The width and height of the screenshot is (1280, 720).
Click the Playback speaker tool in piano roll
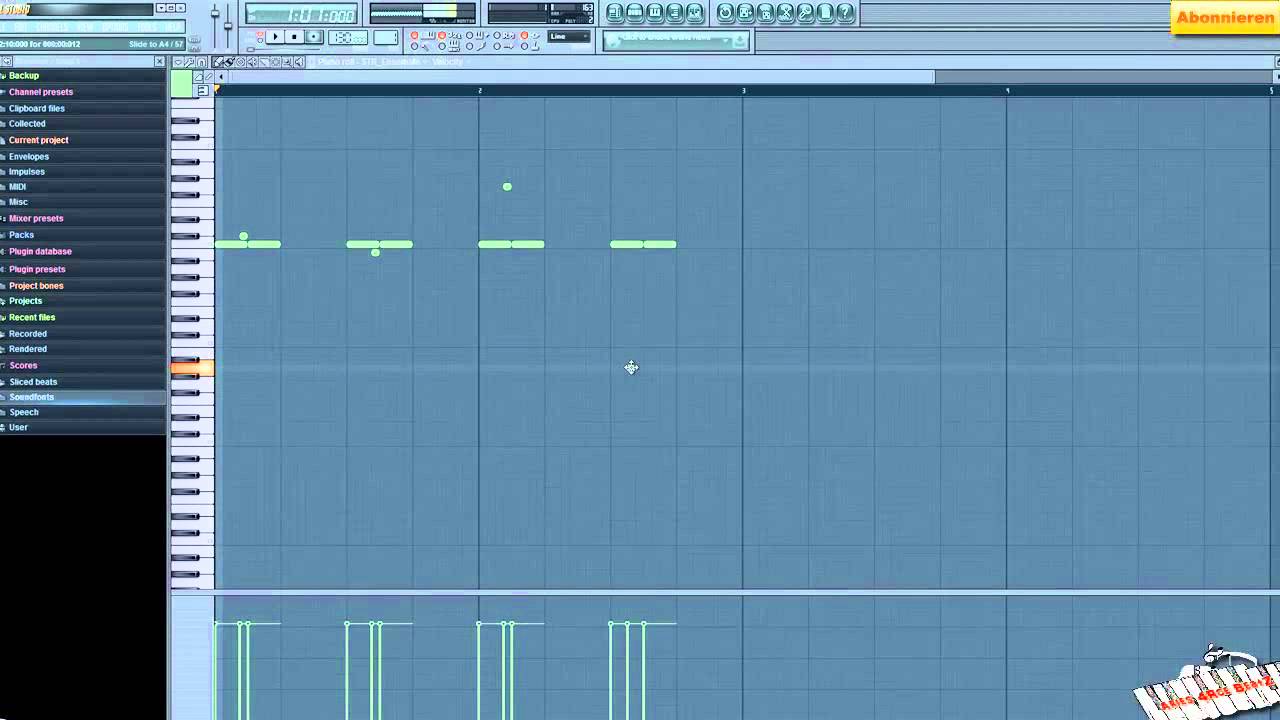(x=298, y=62)
